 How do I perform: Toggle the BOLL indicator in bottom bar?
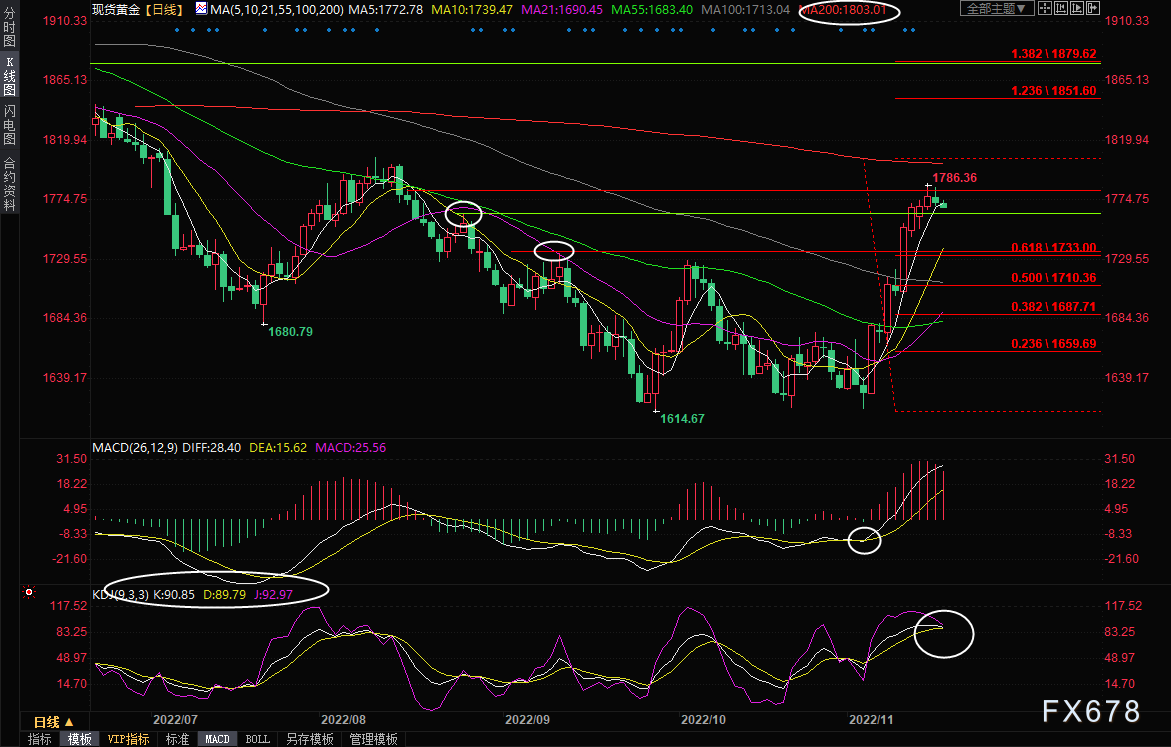pyautogui.click(x=257, y=739)
